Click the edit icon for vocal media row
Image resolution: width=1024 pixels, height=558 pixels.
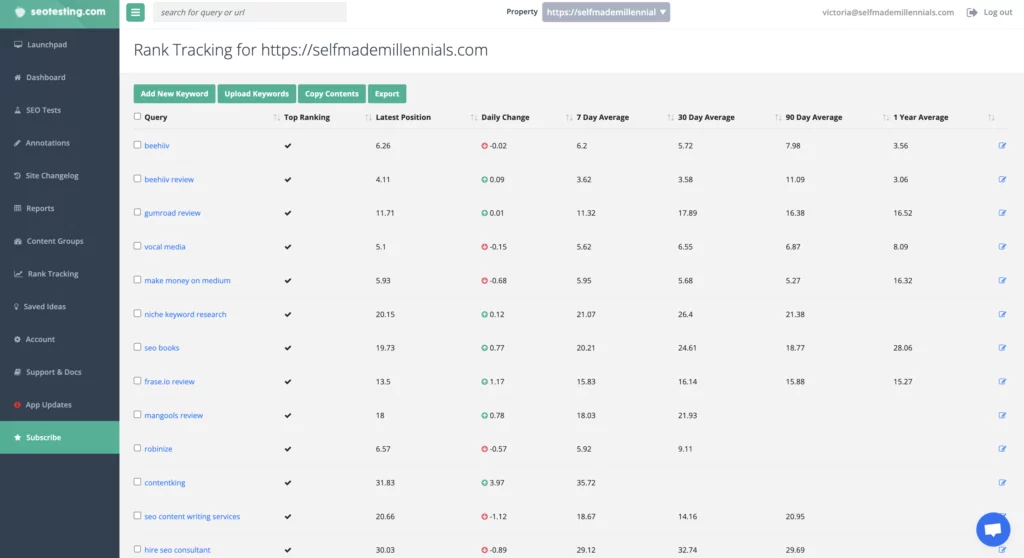coord(1002,246)
